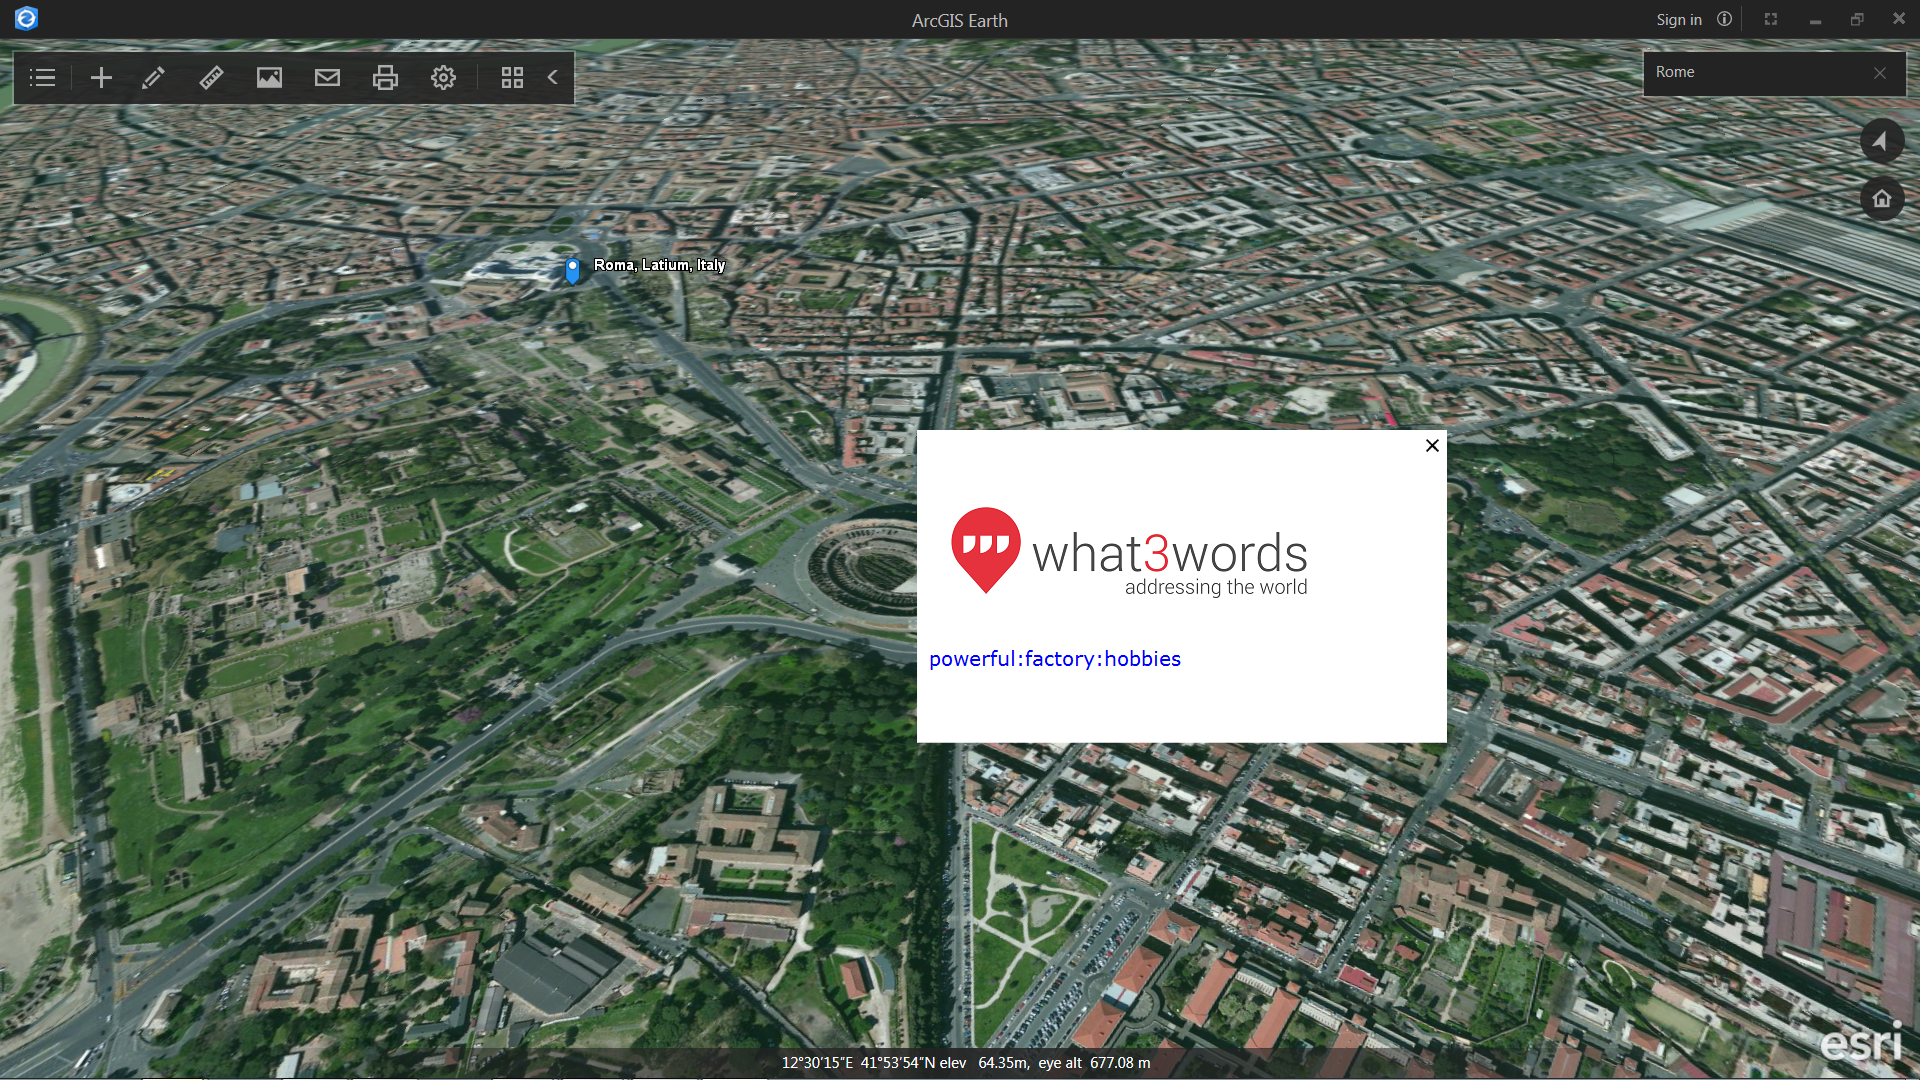Select the Draw pencil tool
1920x1080 pixels.
(153, 78)
